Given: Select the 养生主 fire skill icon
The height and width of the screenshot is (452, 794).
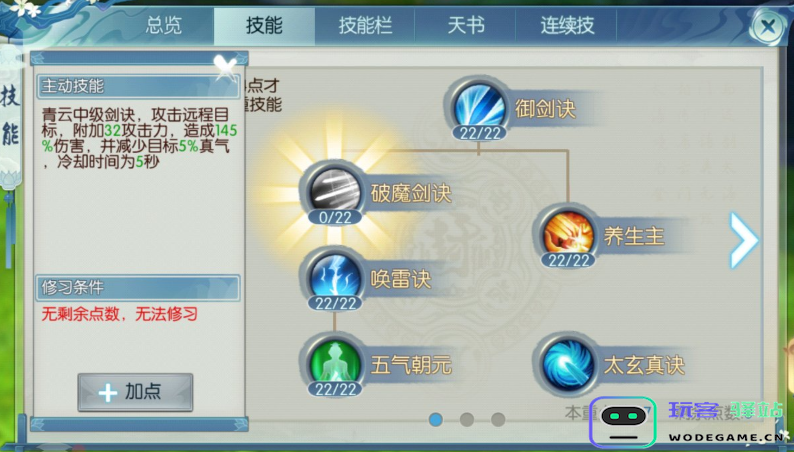Looking at the screenshot, I should pyautogui.click(x=568, y=234).
